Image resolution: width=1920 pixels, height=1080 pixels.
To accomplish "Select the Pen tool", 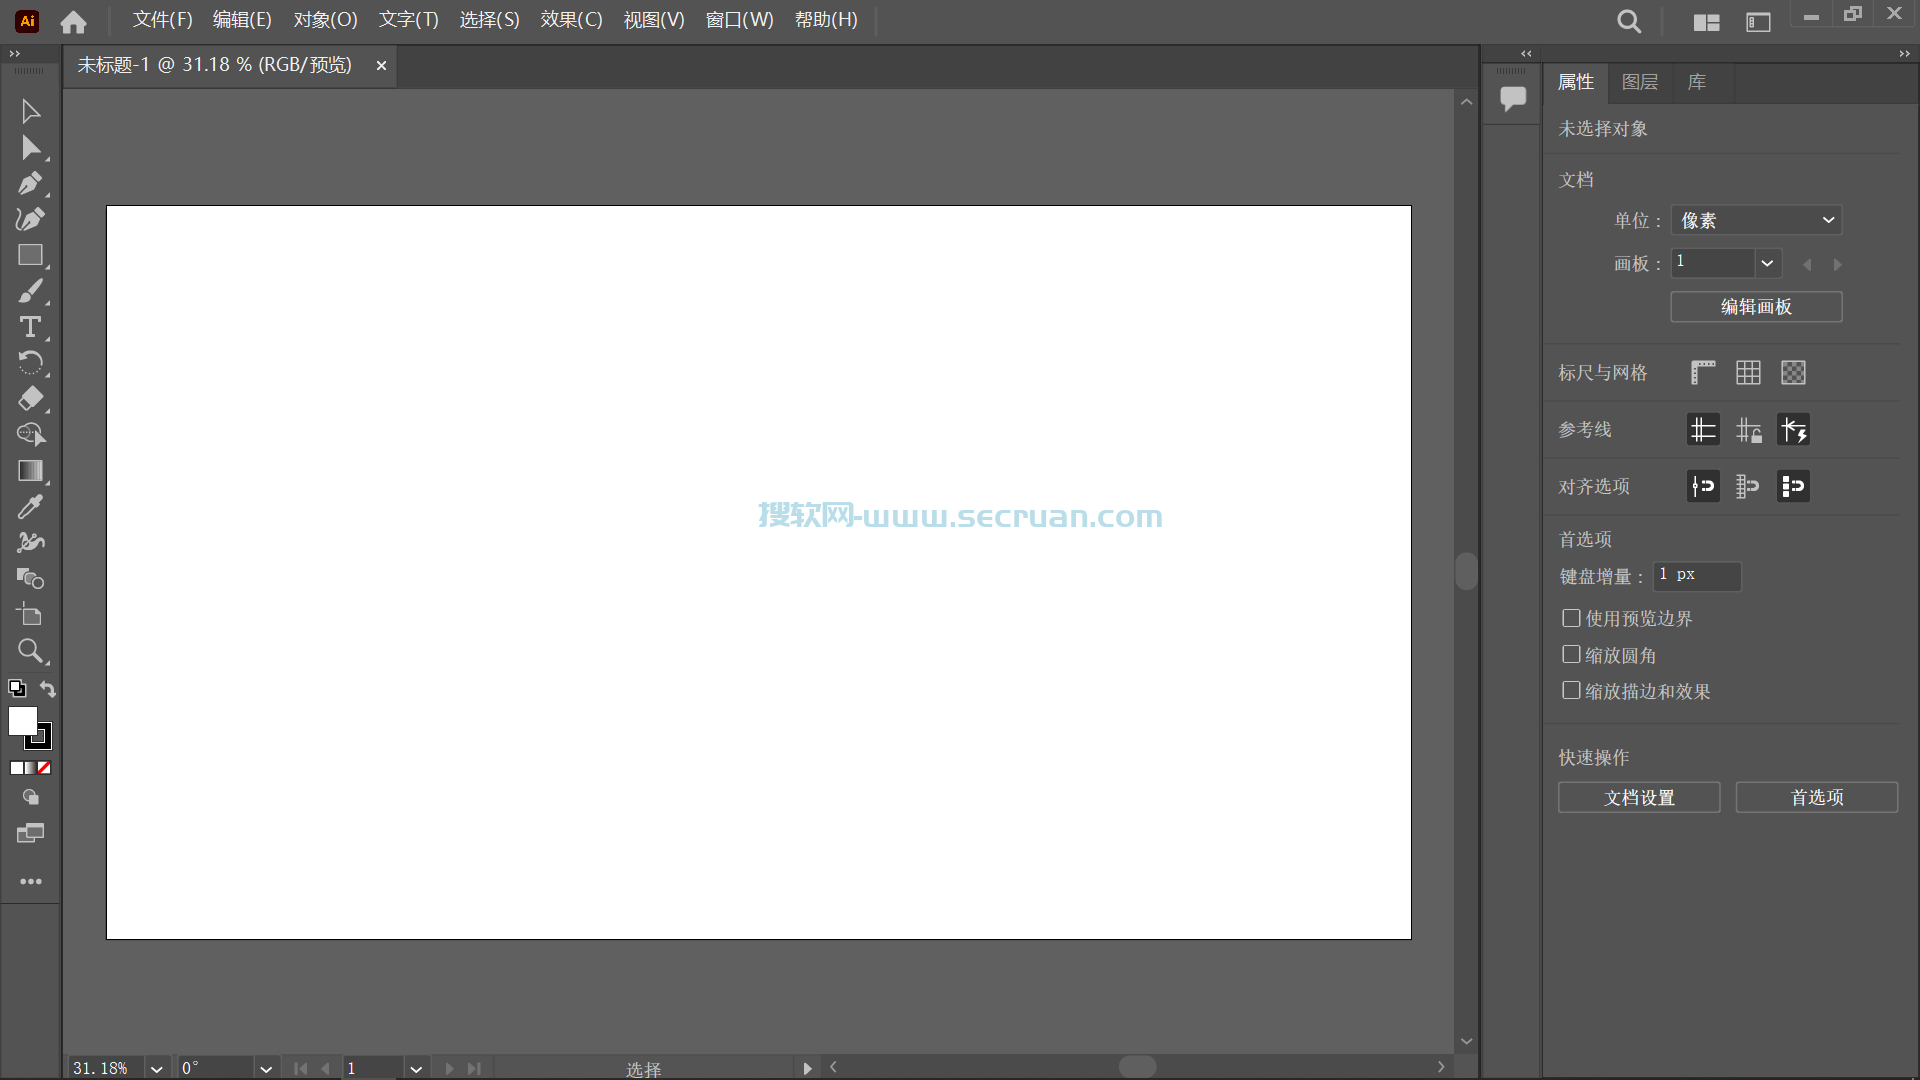I will [30, 184].
